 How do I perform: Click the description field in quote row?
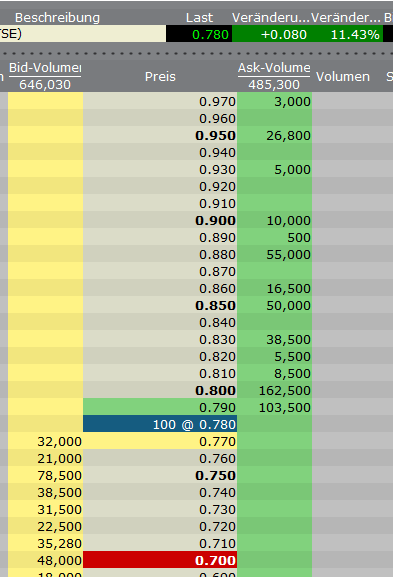click(x=83, y=34)
